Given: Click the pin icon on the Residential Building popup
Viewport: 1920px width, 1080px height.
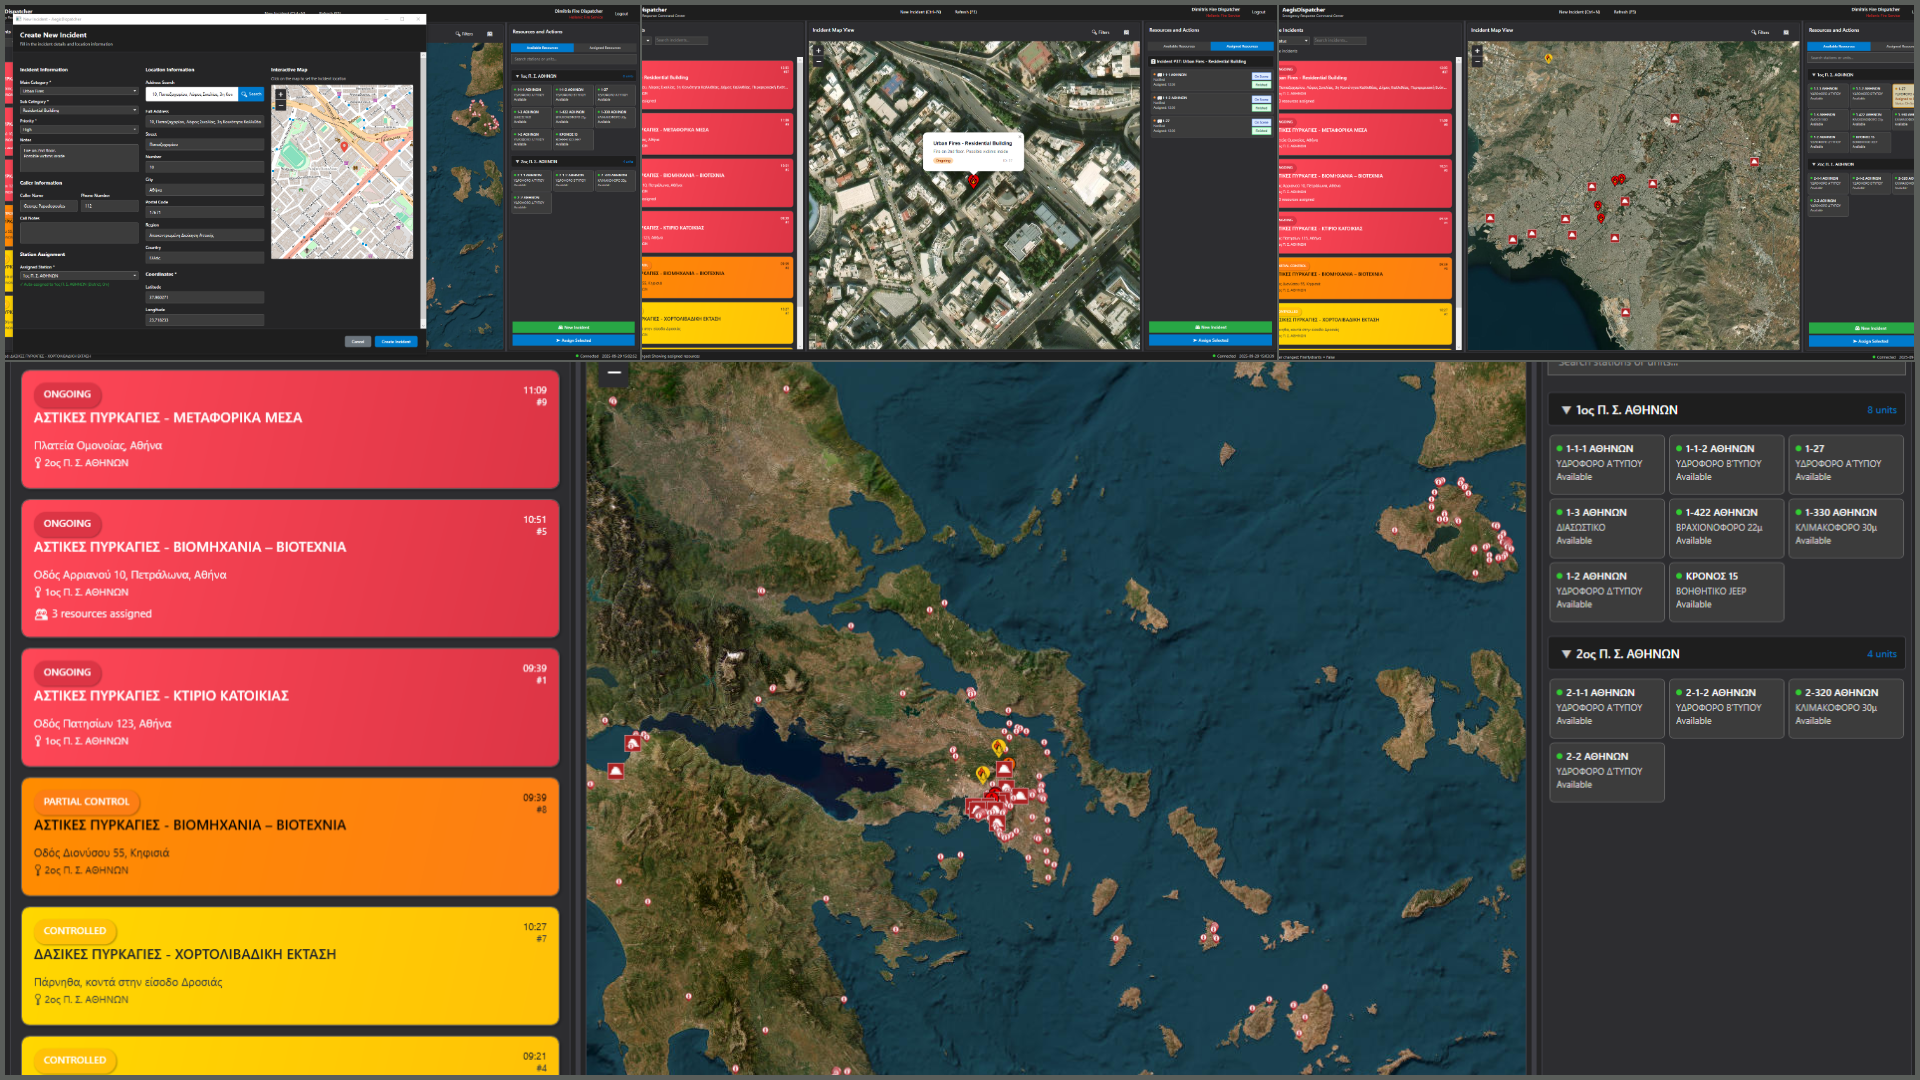Looking at the screenshot, I should pos(973,183).
